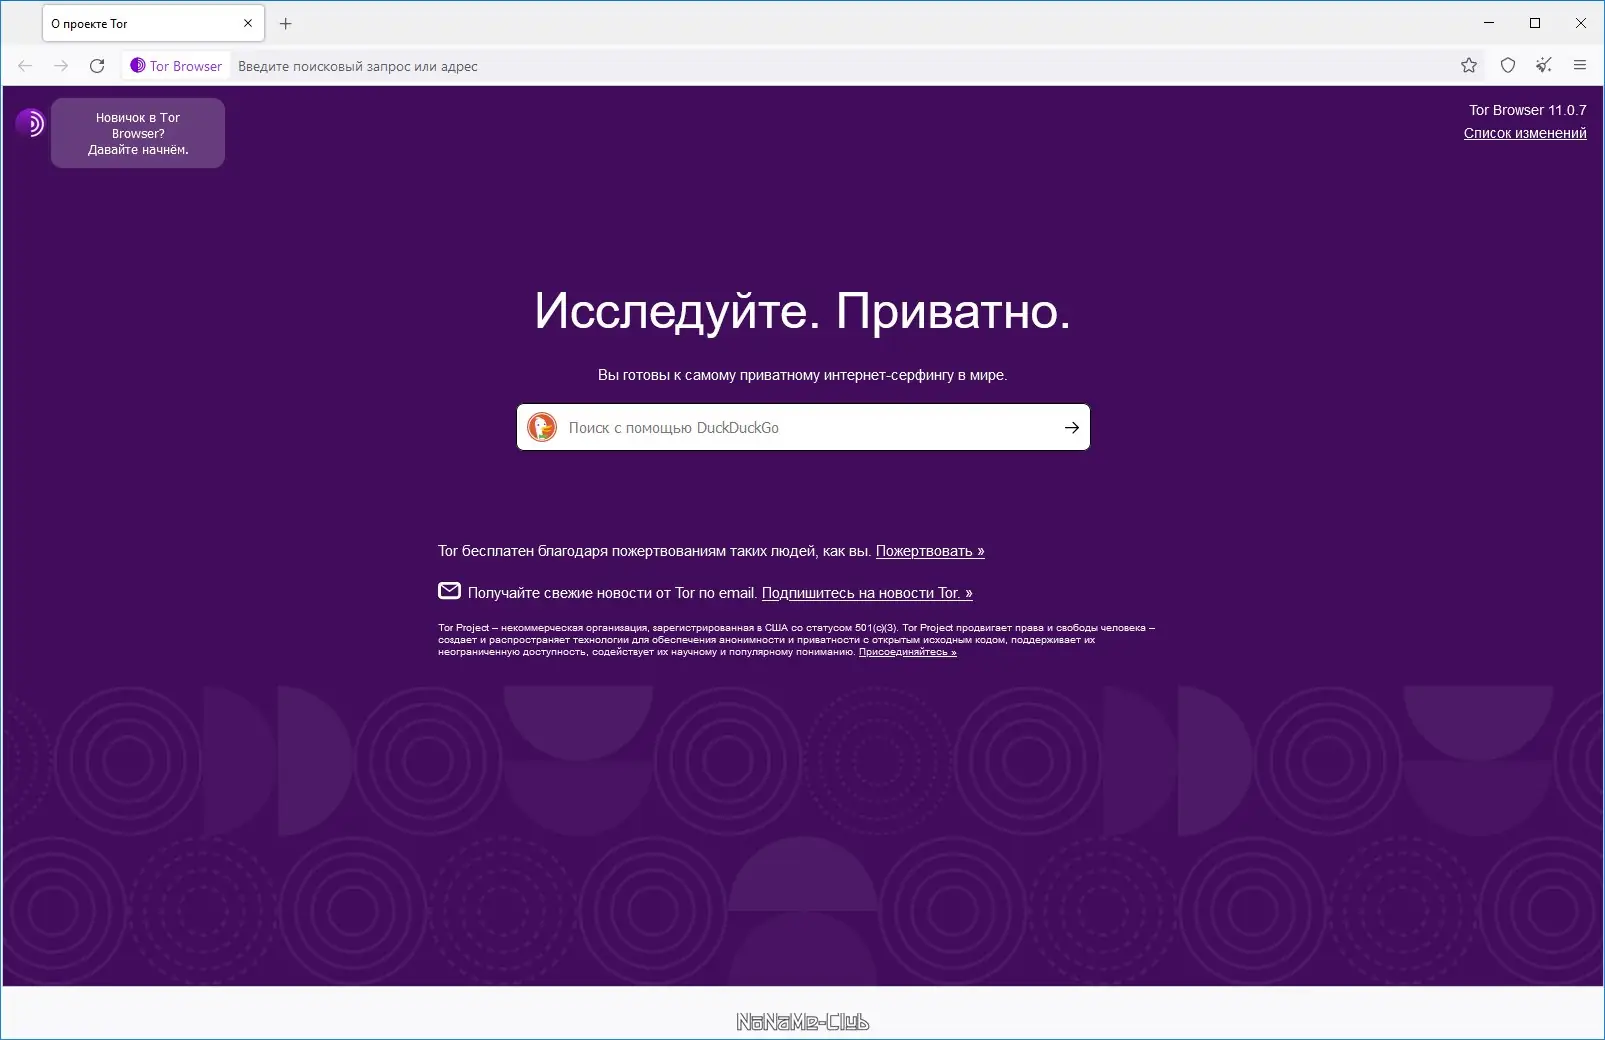Screen dimensions: 1605x1040
Task: Click the 'Исследуйте. Приватно.' heading
Action: [803, 311]
